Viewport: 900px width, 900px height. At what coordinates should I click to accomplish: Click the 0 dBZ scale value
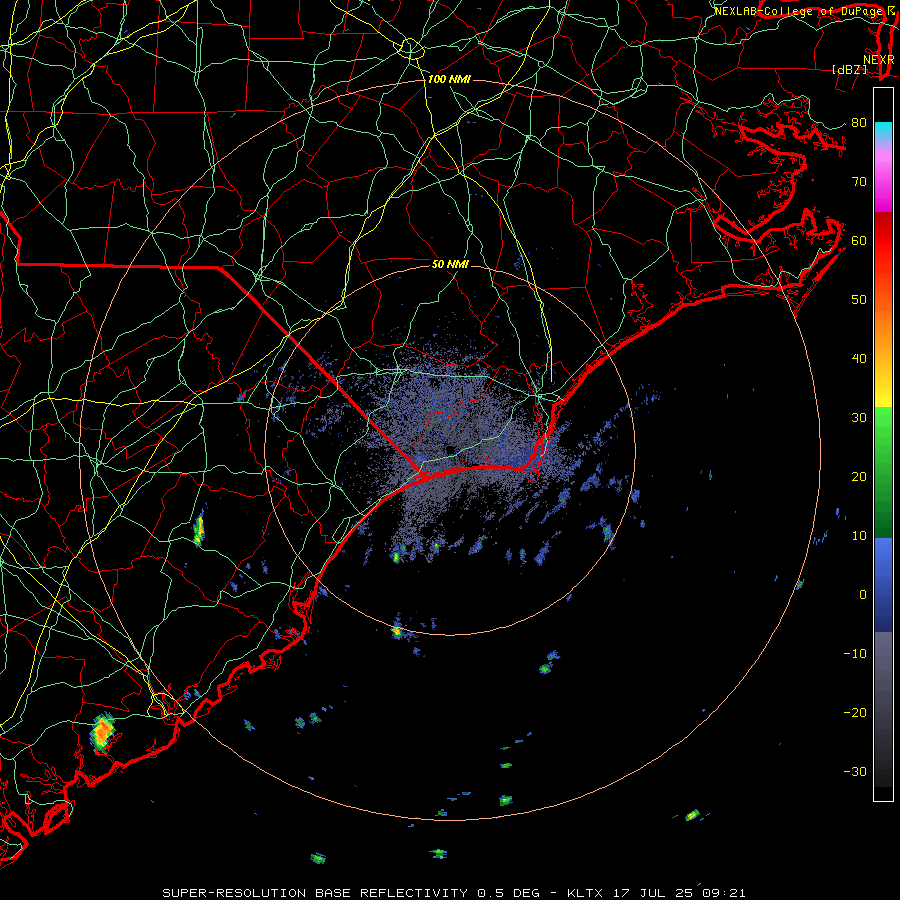[863, 595]
